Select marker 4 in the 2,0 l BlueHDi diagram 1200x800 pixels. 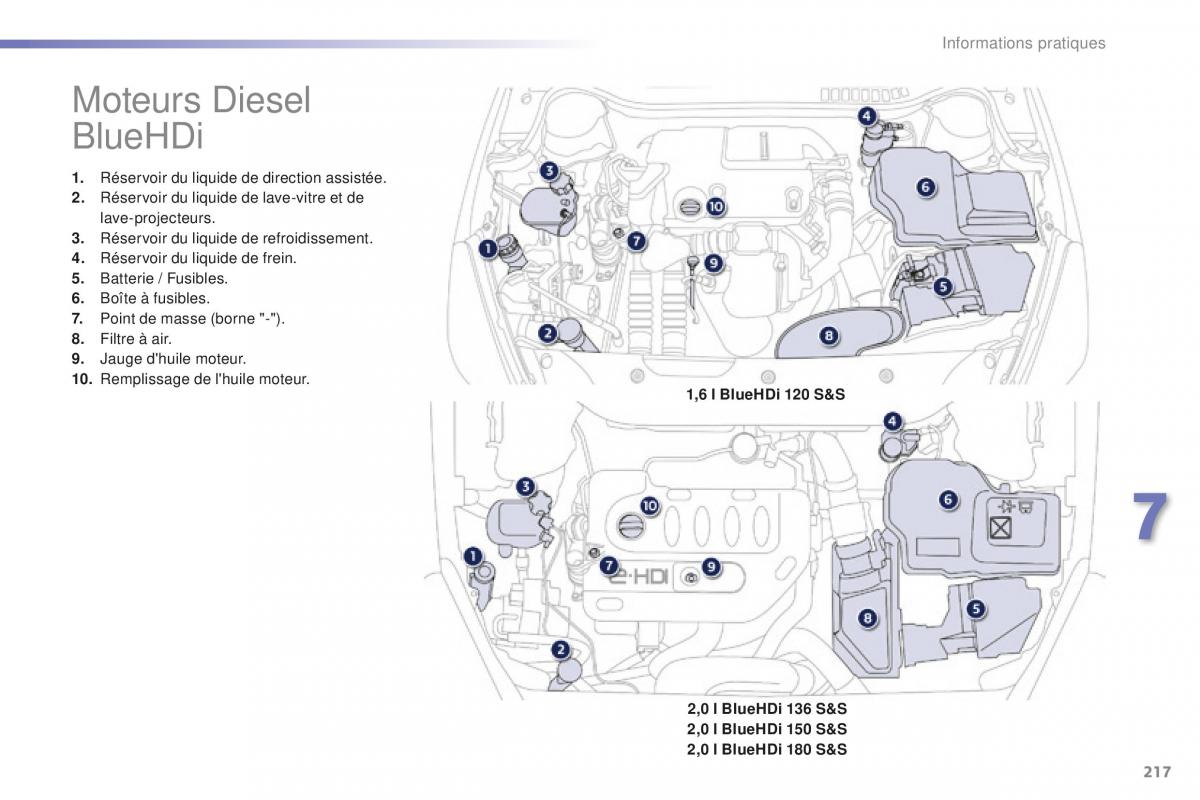coord(892,422)
